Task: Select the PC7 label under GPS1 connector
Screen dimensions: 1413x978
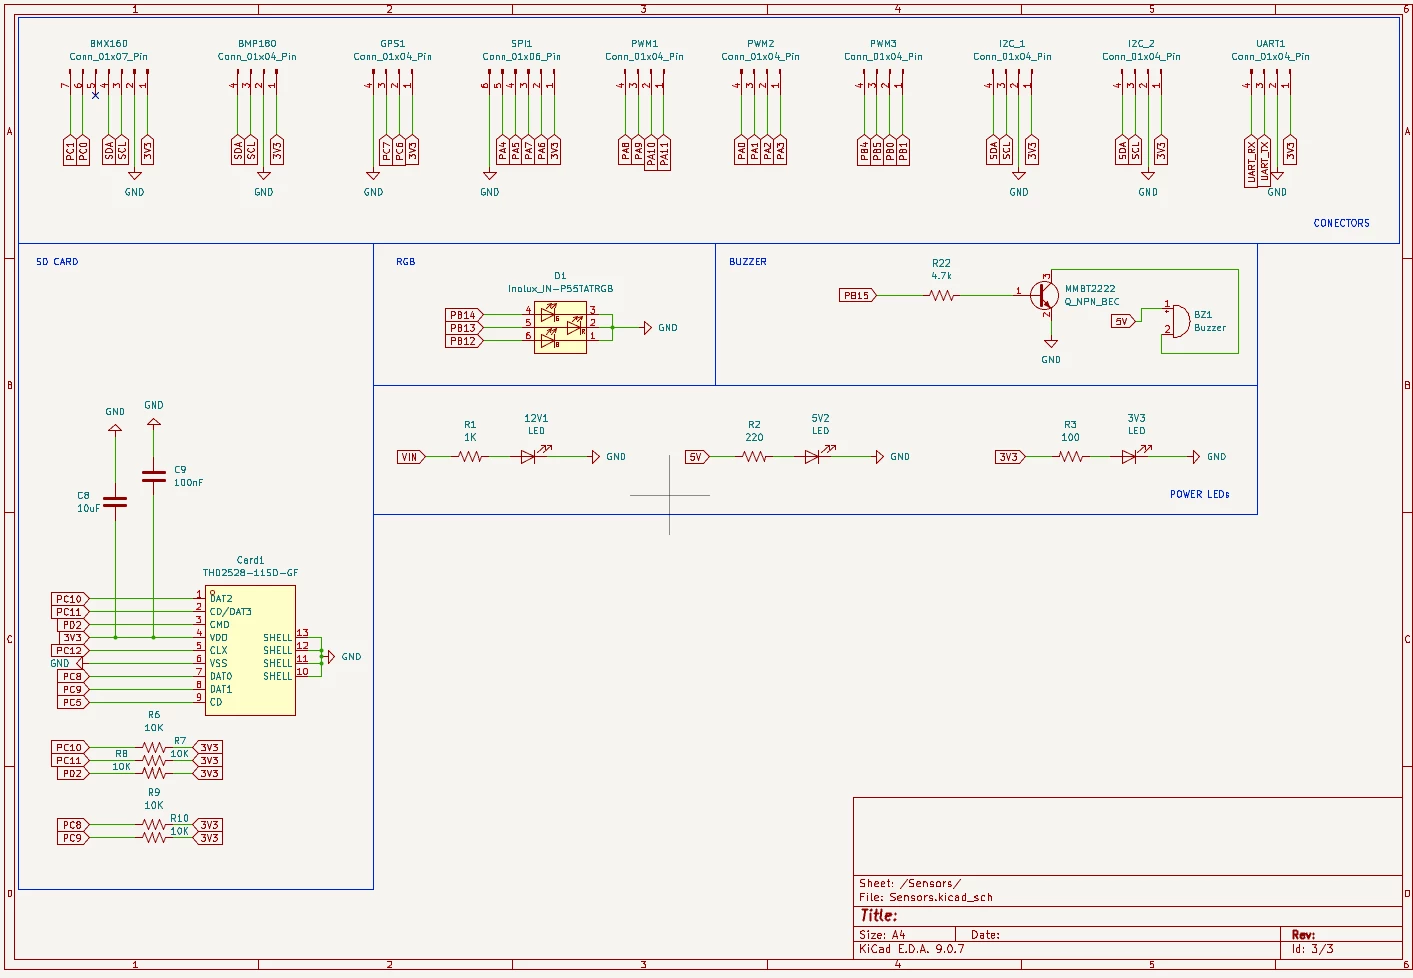Action: [x=386, y=151]
